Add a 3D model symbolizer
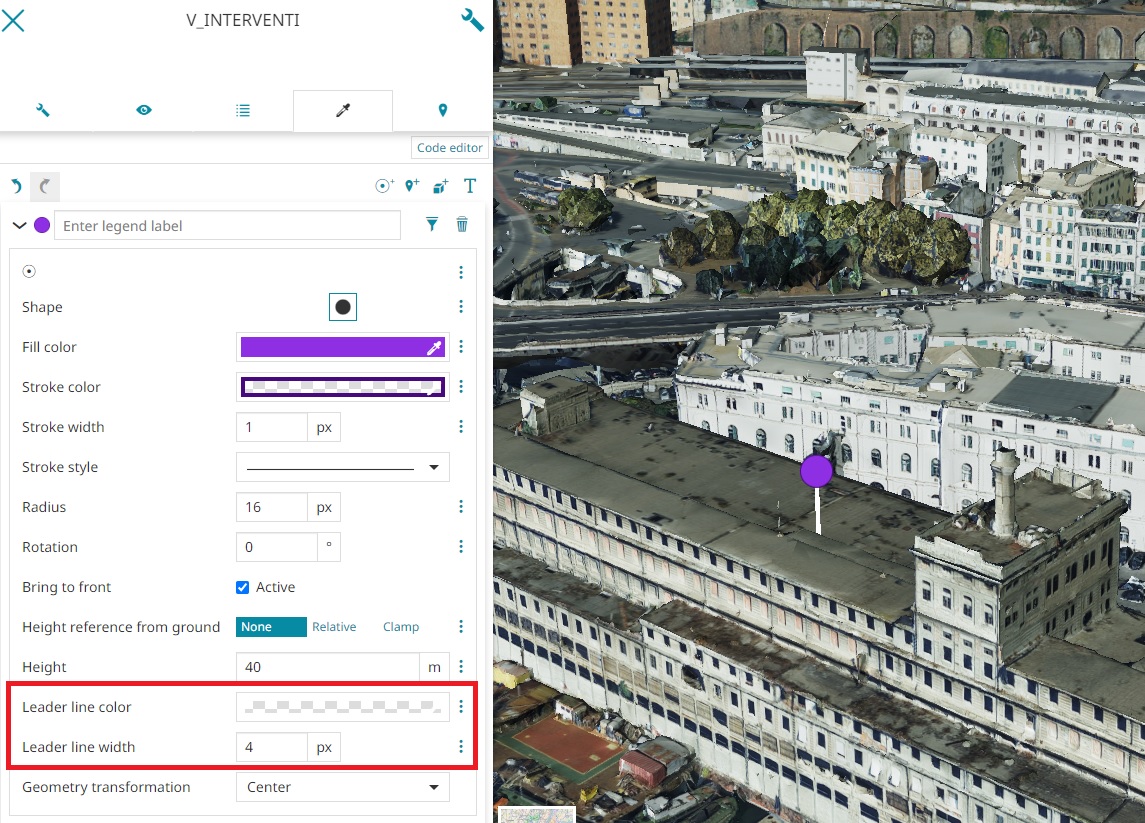Viewport: 1145px width, 823px height. pyautogui.click(x=441, y=186)
